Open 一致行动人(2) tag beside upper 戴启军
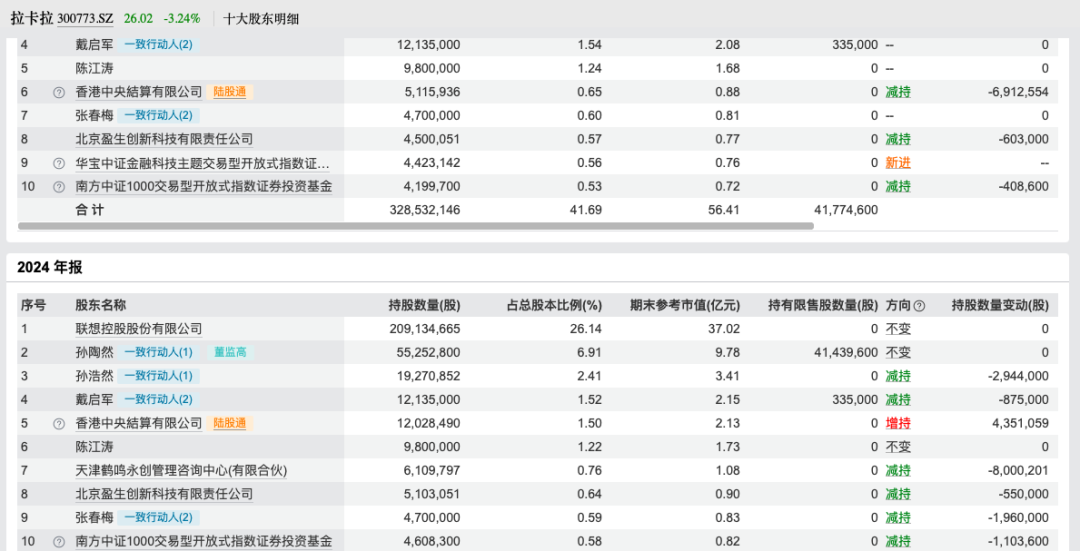The image size is (1080, 551). pos(158,45)
